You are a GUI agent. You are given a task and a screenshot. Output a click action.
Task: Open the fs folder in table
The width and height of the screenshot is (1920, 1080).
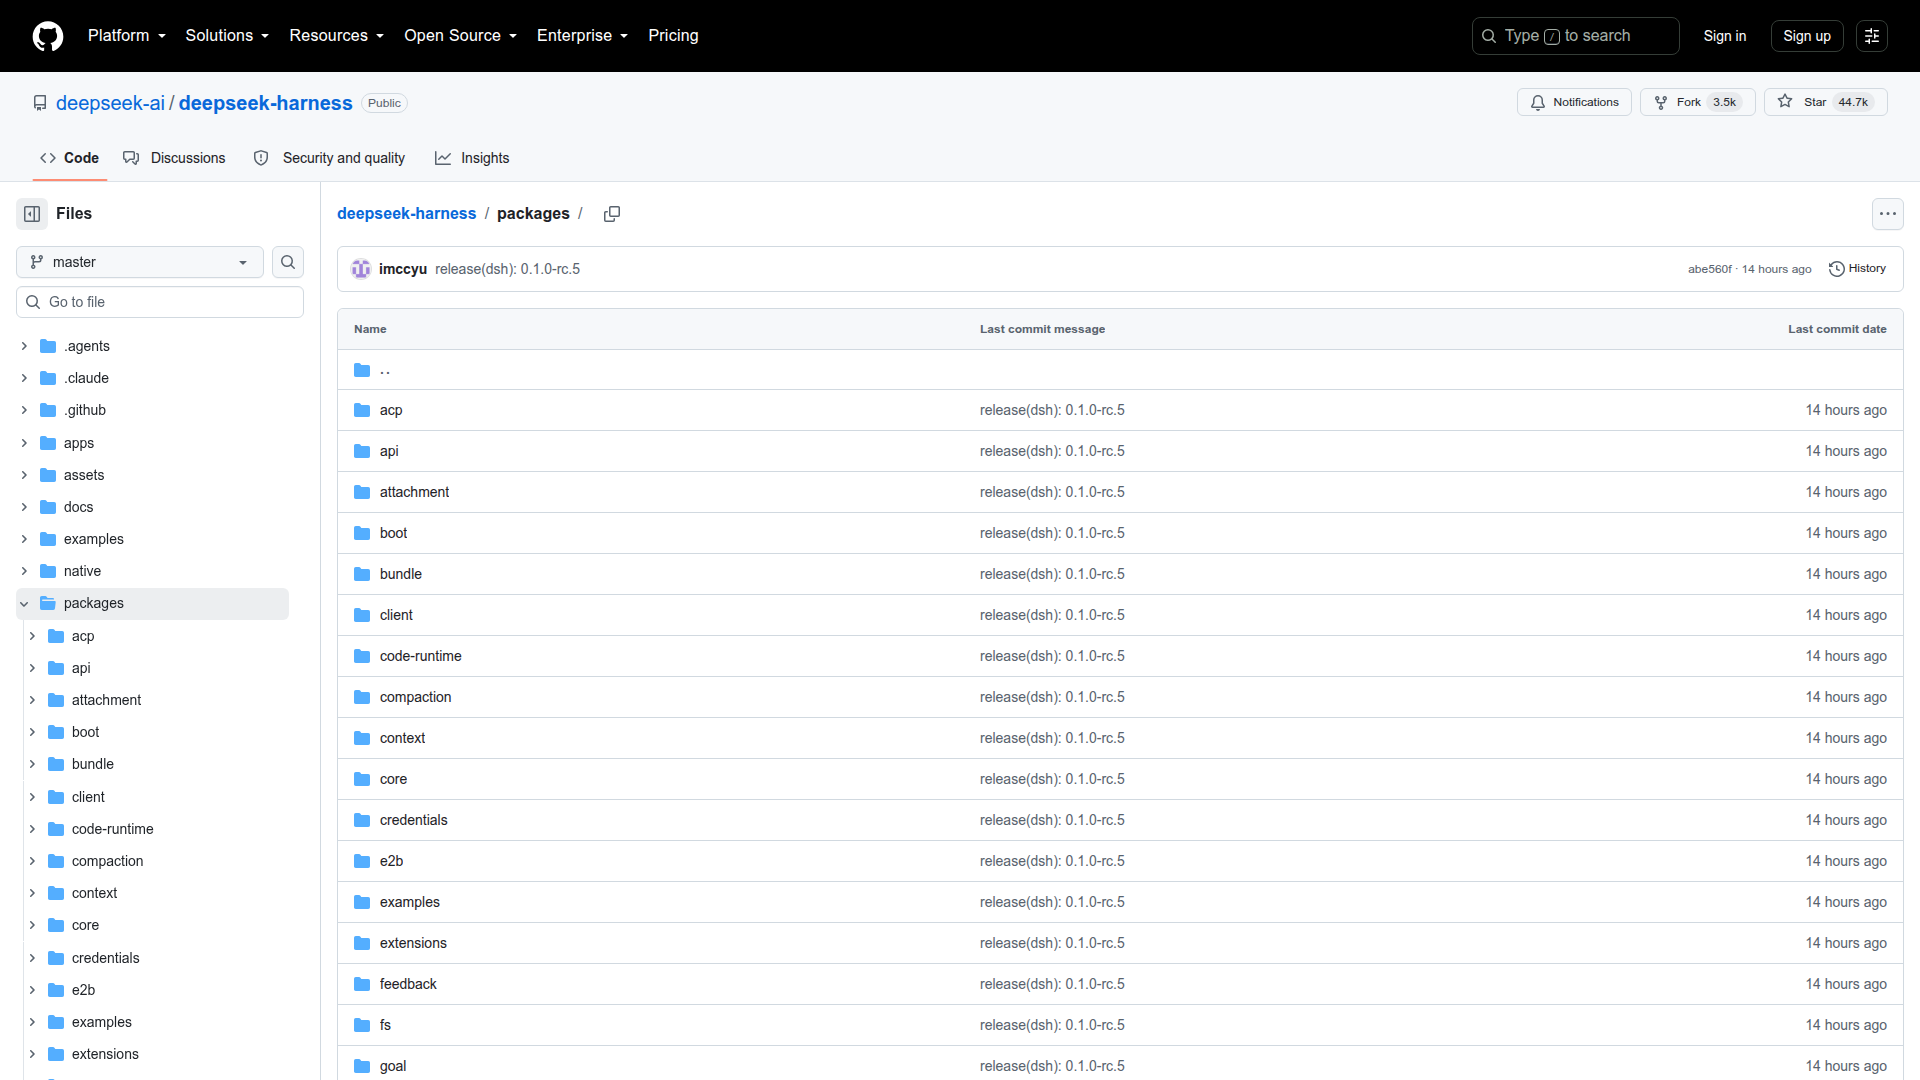pos(385,1025)
